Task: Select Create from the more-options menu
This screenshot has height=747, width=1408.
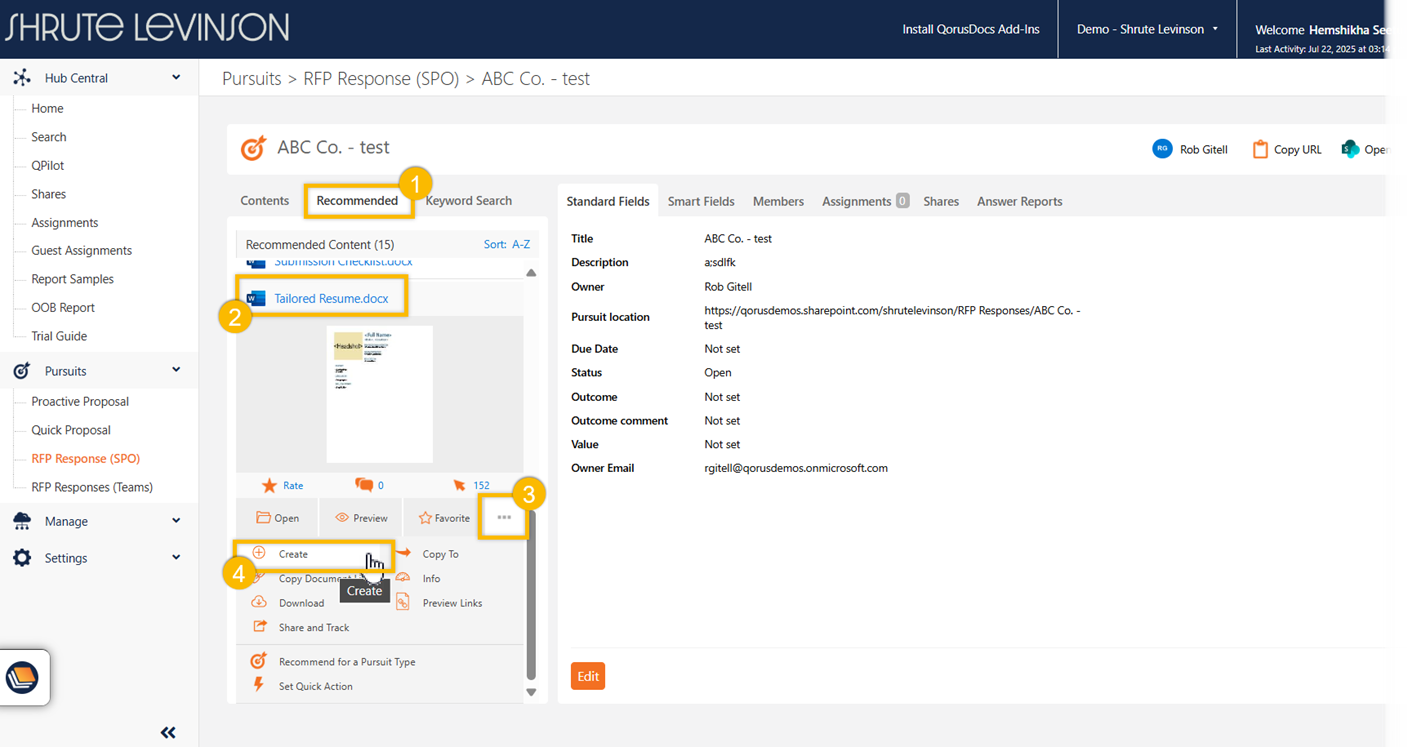Action: point(293,554)
